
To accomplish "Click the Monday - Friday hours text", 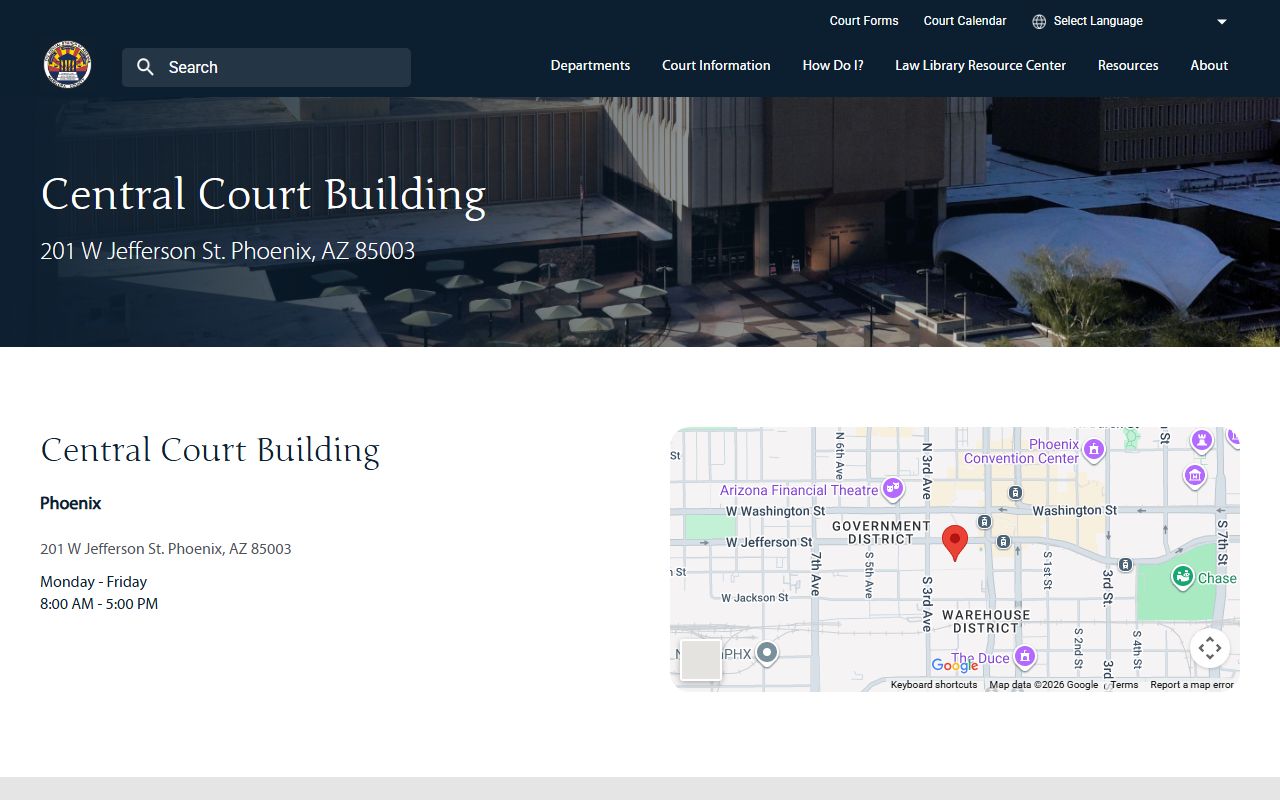I will [x=94, y=582].
